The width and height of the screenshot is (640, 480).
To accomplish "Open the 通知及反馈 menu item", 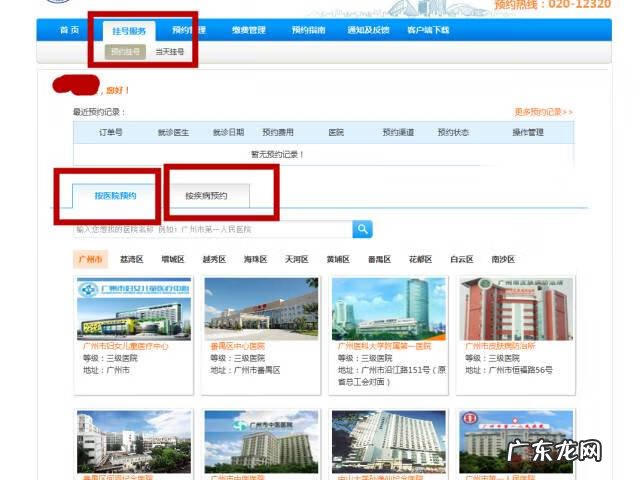I will pyautogui.click(x=368, y=30).
